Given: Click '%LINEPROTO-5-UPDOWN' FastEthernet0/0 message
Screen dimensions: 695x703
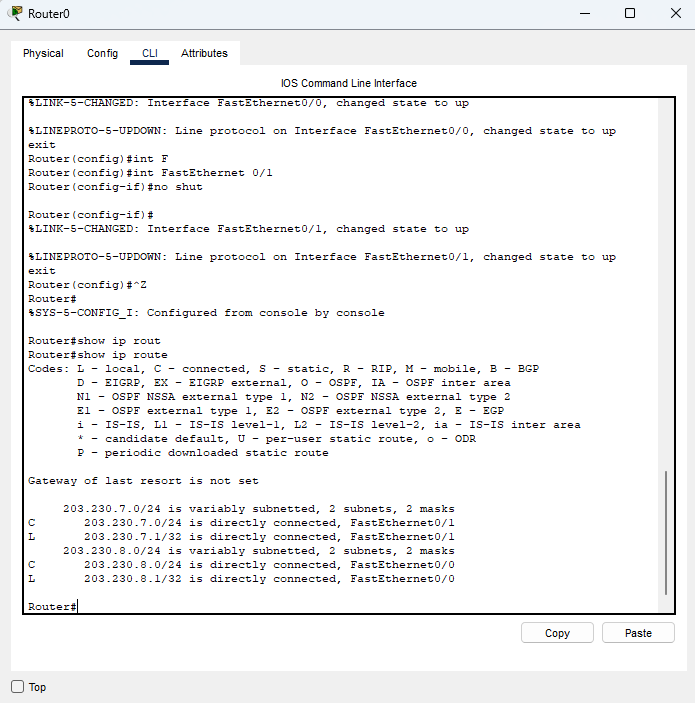Looking at the screenshot, I should point(322,131).
